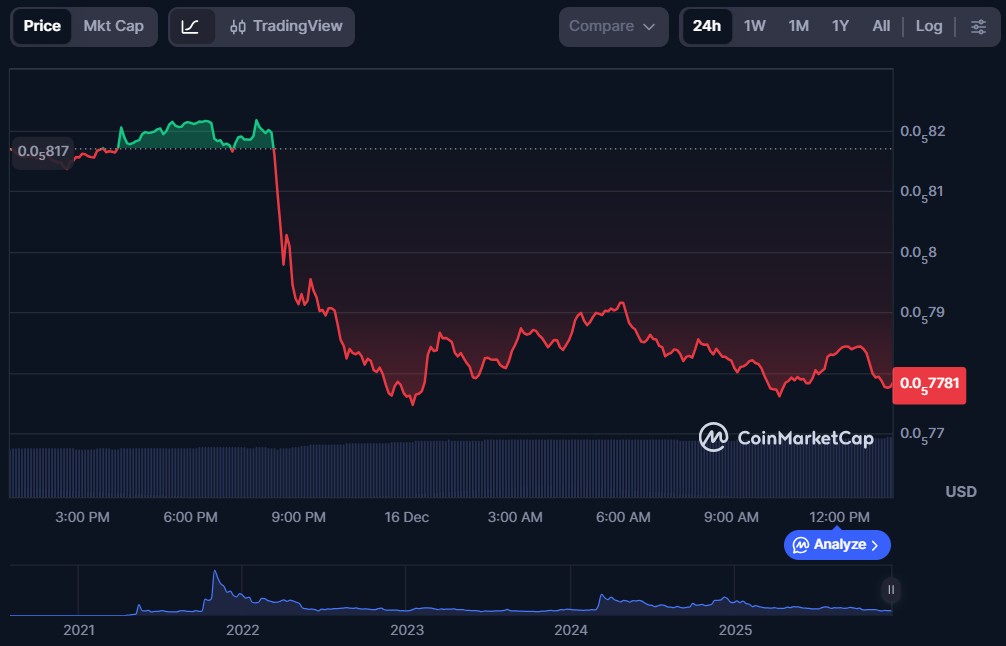Viewport: 1006px width, 646px height.
Task: Display All time price history
Action: click(880, 26)
